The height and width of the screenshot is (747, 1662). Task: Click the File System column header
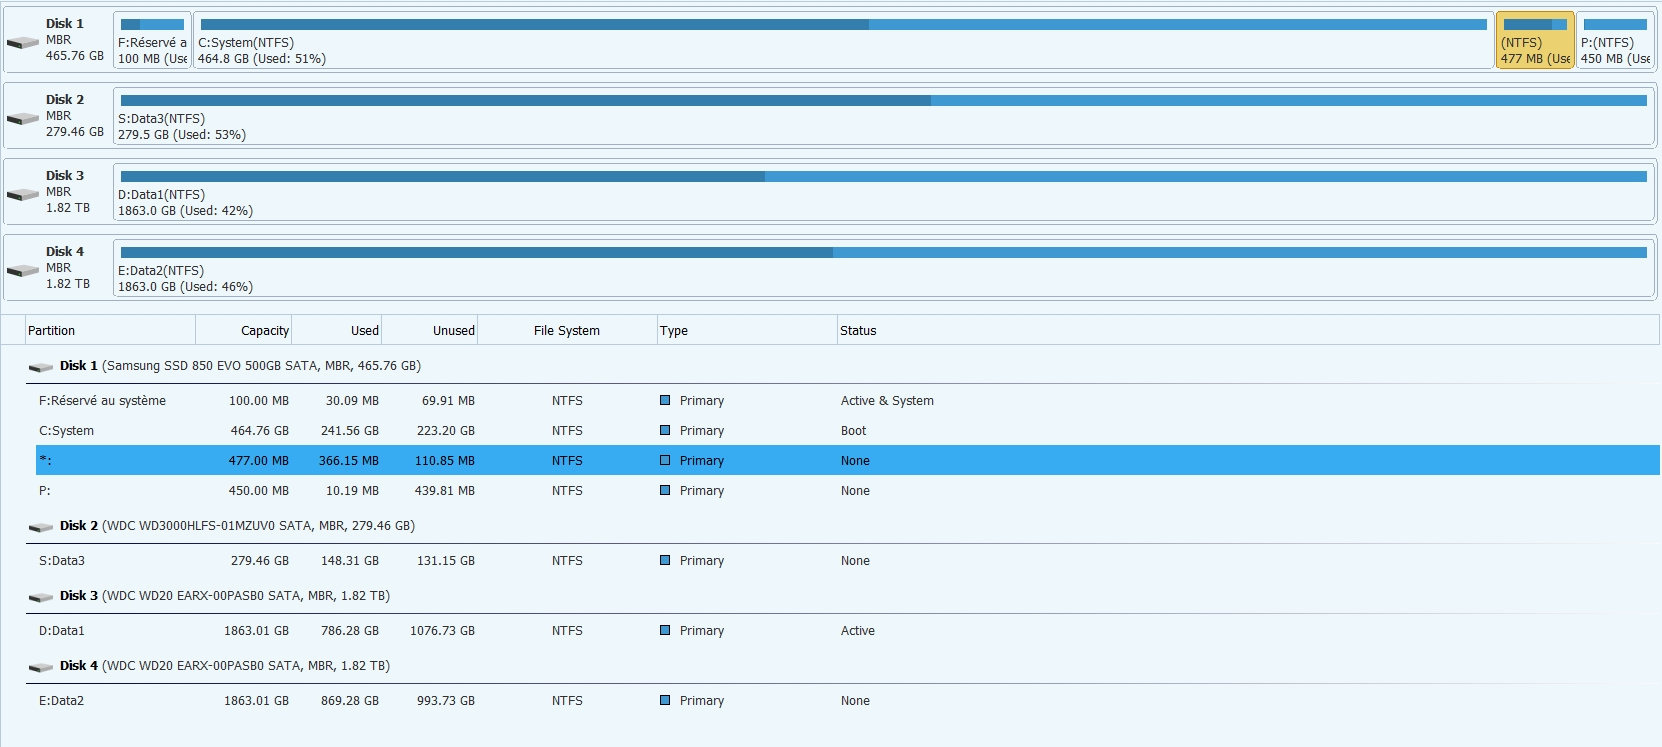tap(567, 330)
